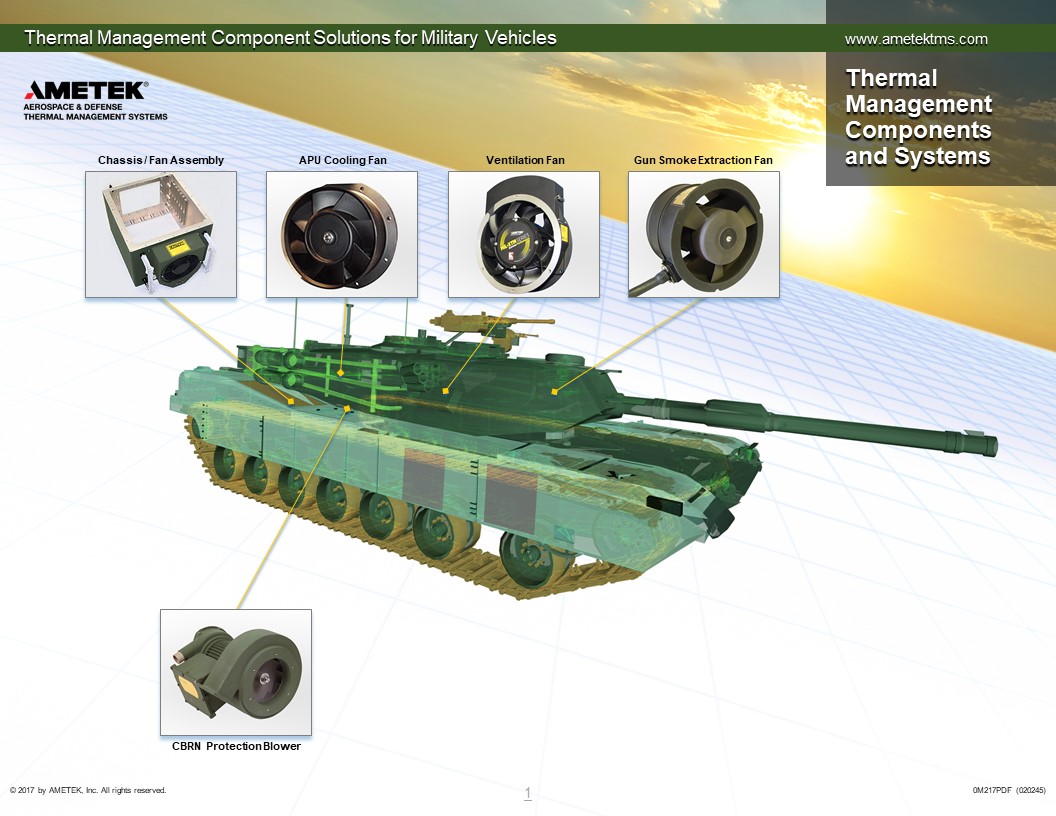This screenshot has height=816, width=1056.
Task: Click the APU Cooling Fan photo
Action: 342,234
